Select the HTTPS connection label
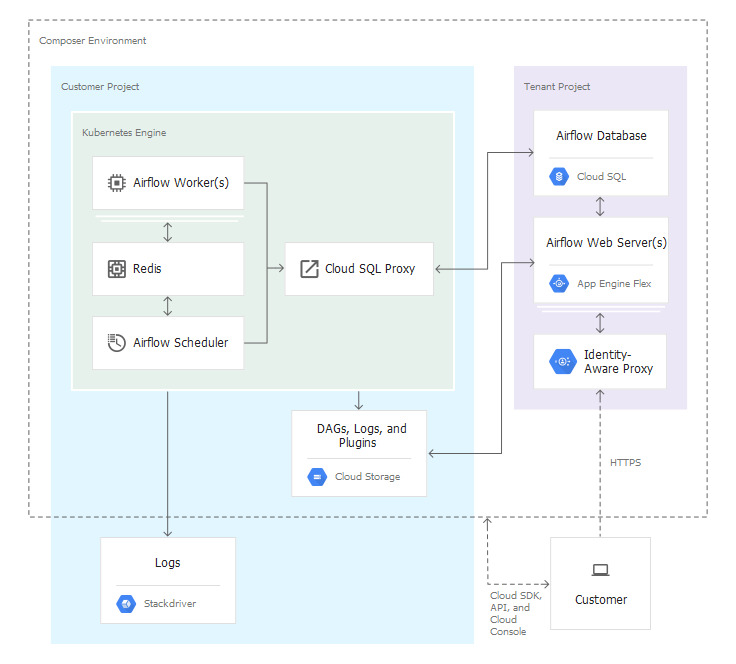The width and height of the screenshot is (736, 664). click(625, 463)
